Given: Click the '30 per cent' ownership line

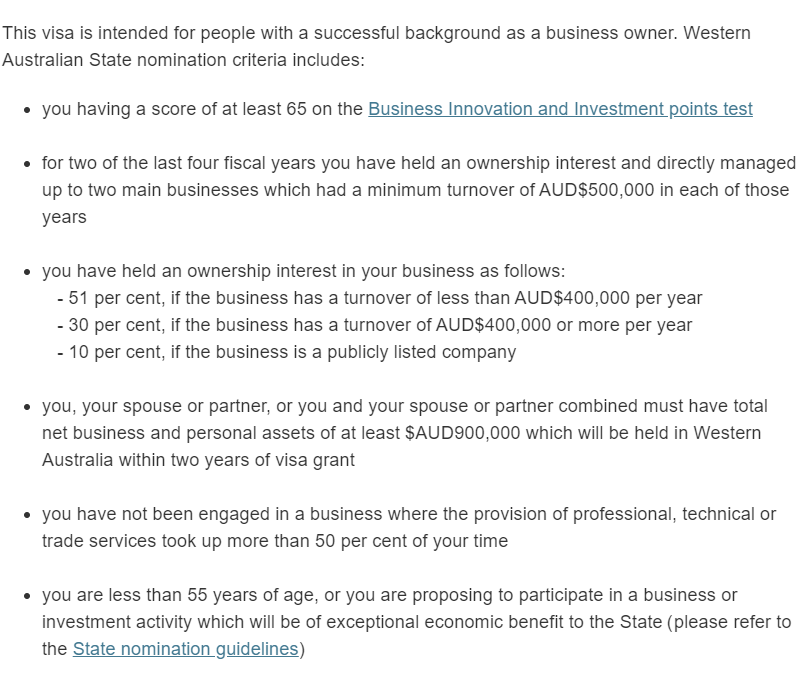Looking at the screenshot, I should (x=375, y=325).
